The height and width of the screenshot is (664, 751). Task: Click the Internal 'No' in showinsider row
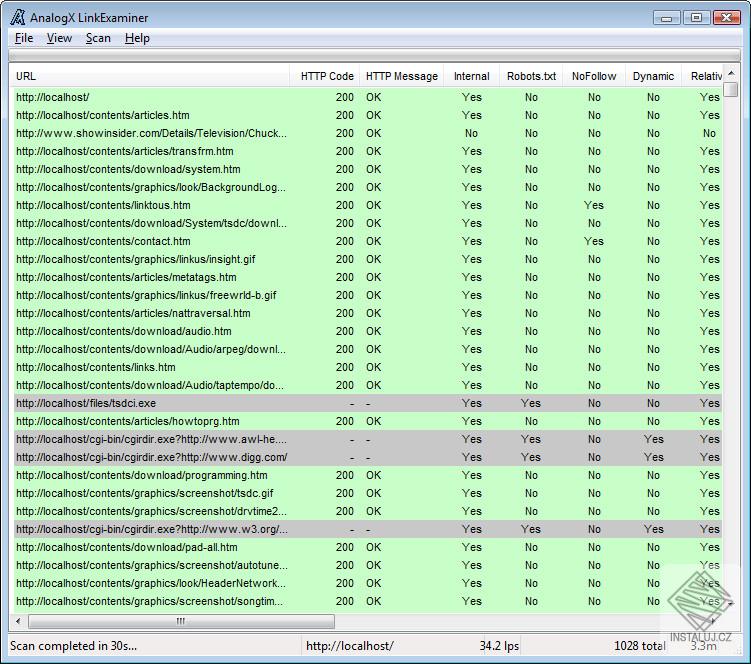click(471, 133)
